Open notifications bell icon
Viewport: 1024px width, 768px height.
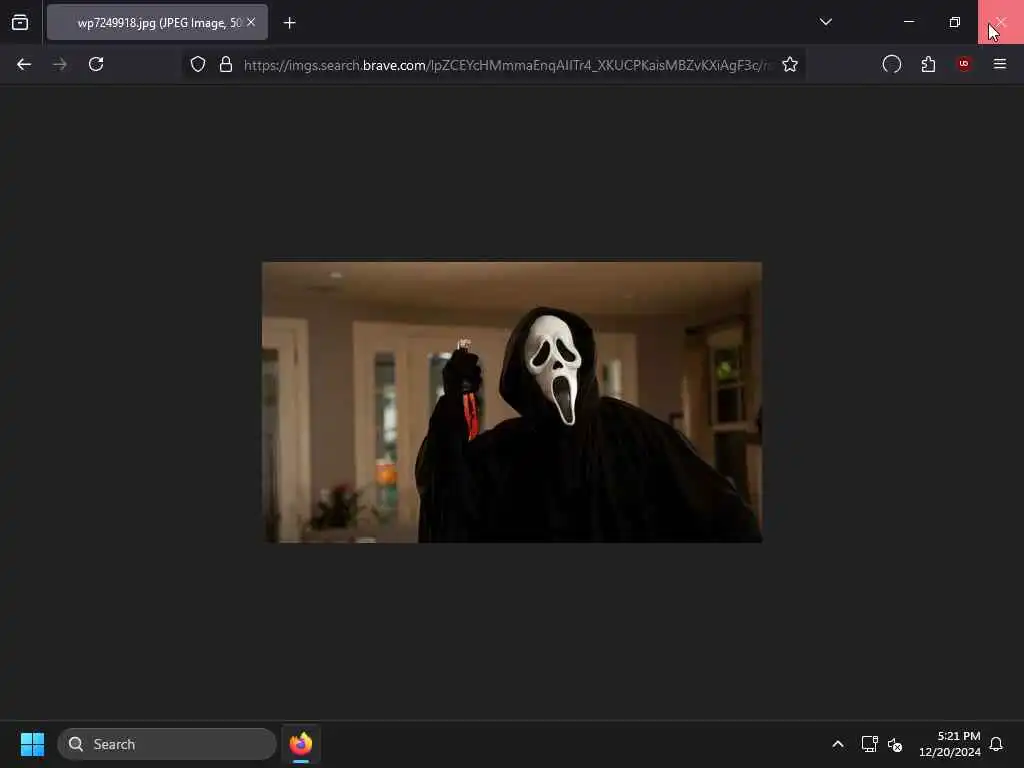tap(996, 744)
